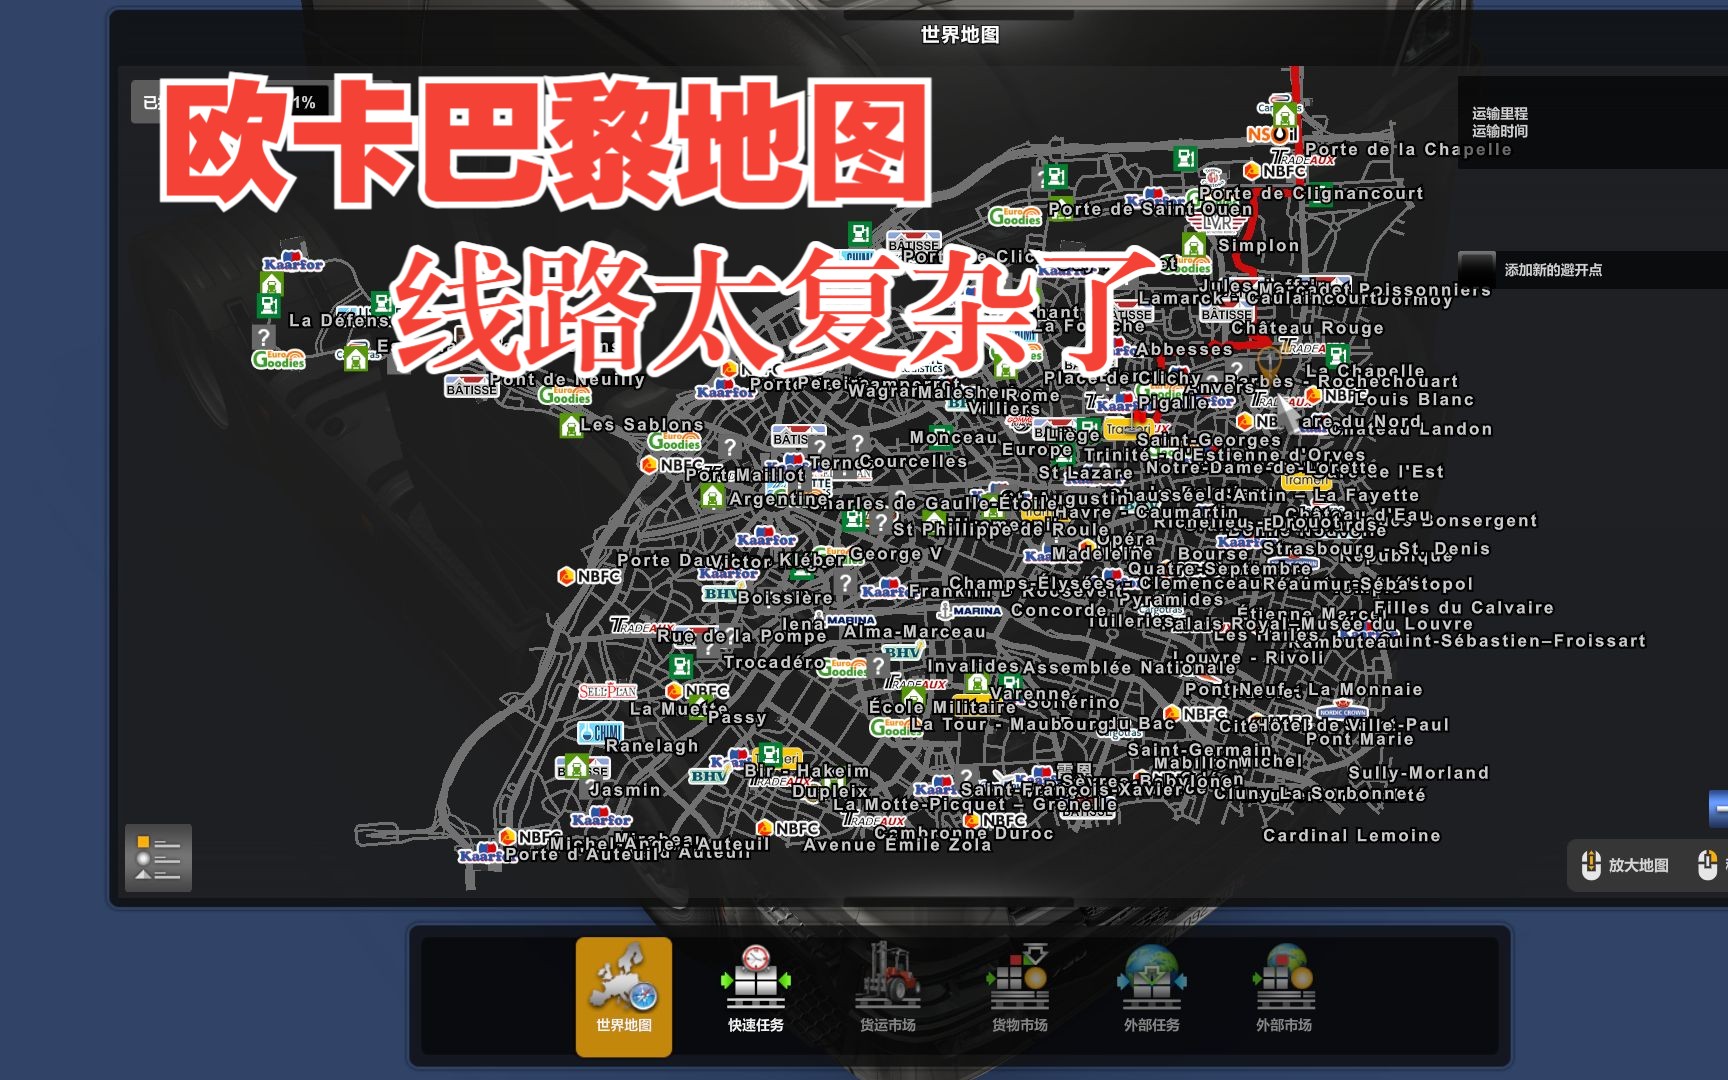
Task: Select the Passy map label
Action: pos(737,717)
